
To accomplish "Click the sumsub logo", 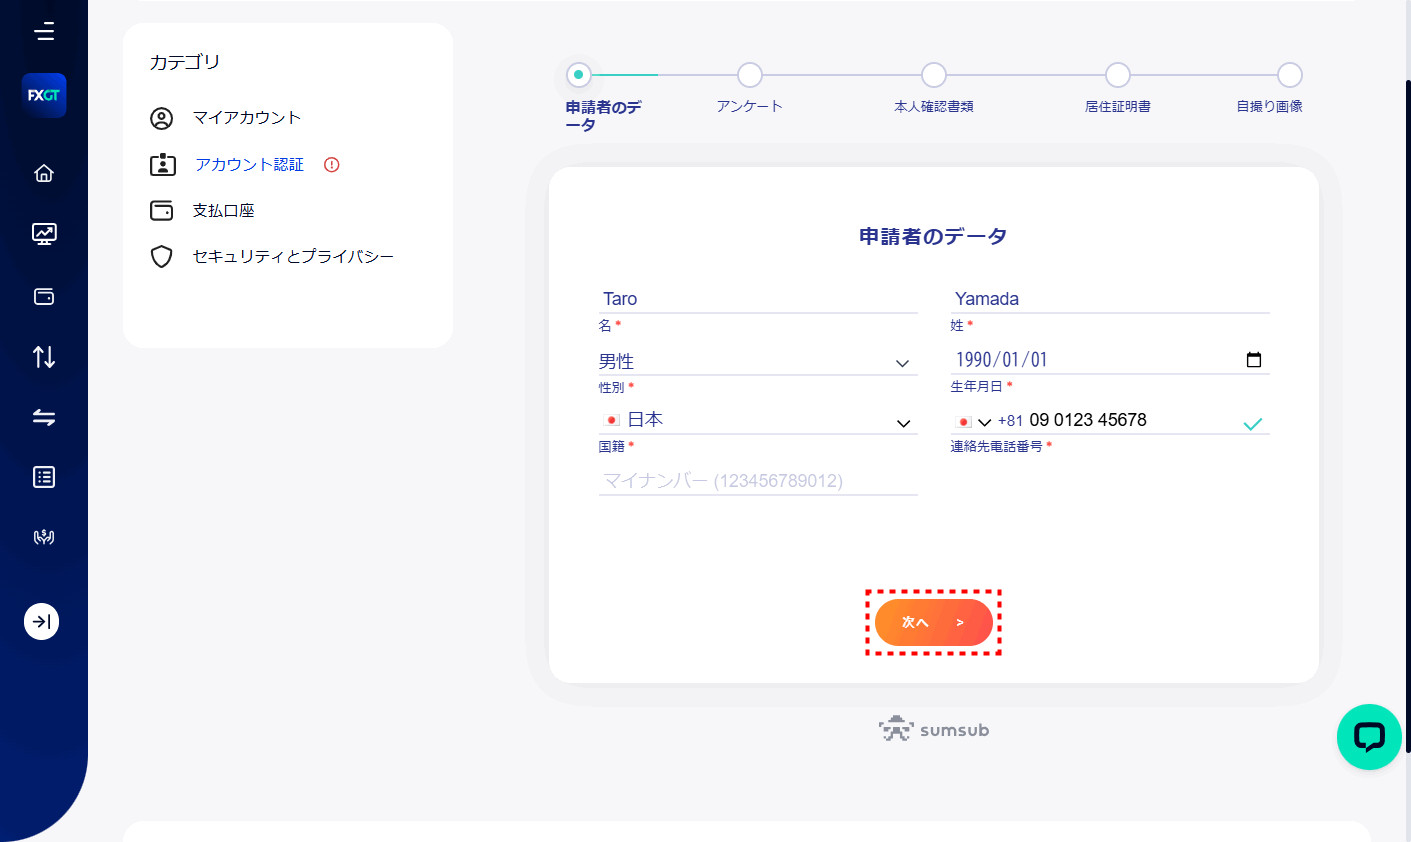I will click(934, 730).
